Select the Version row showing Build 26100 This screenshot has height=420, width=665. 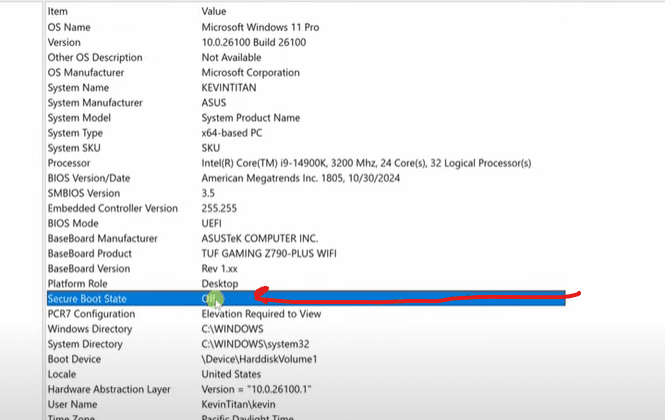click(x=66, y=42)
